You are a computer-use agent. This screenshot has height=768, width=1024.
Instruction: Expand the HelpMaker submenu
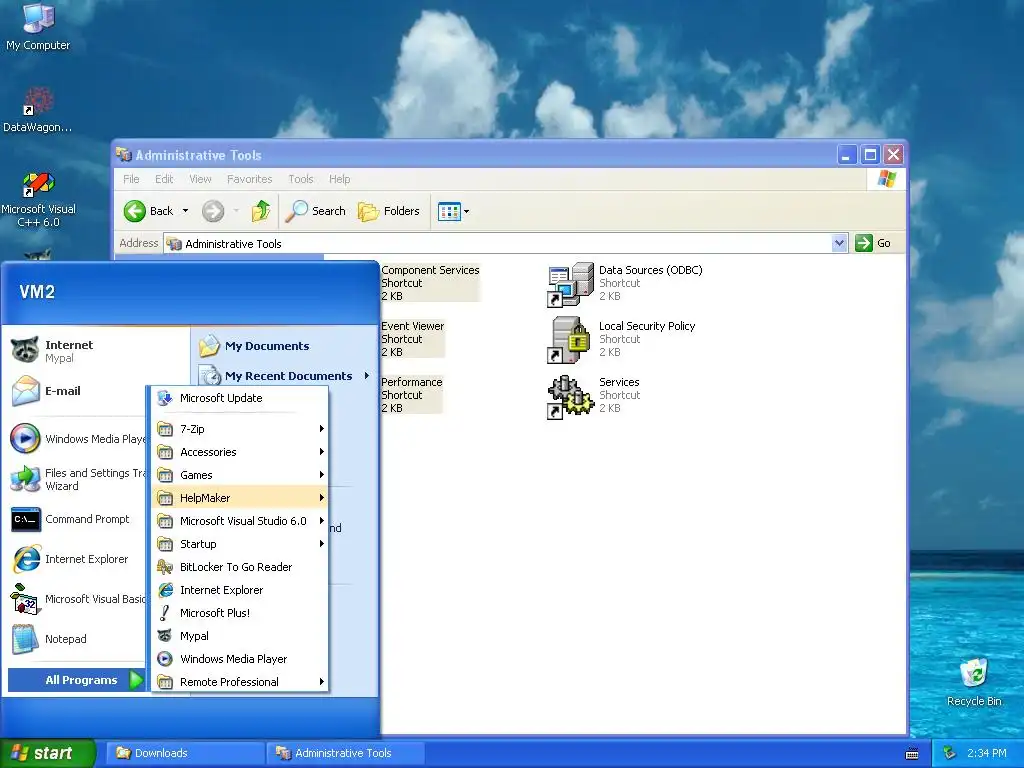tap(240, 498)
